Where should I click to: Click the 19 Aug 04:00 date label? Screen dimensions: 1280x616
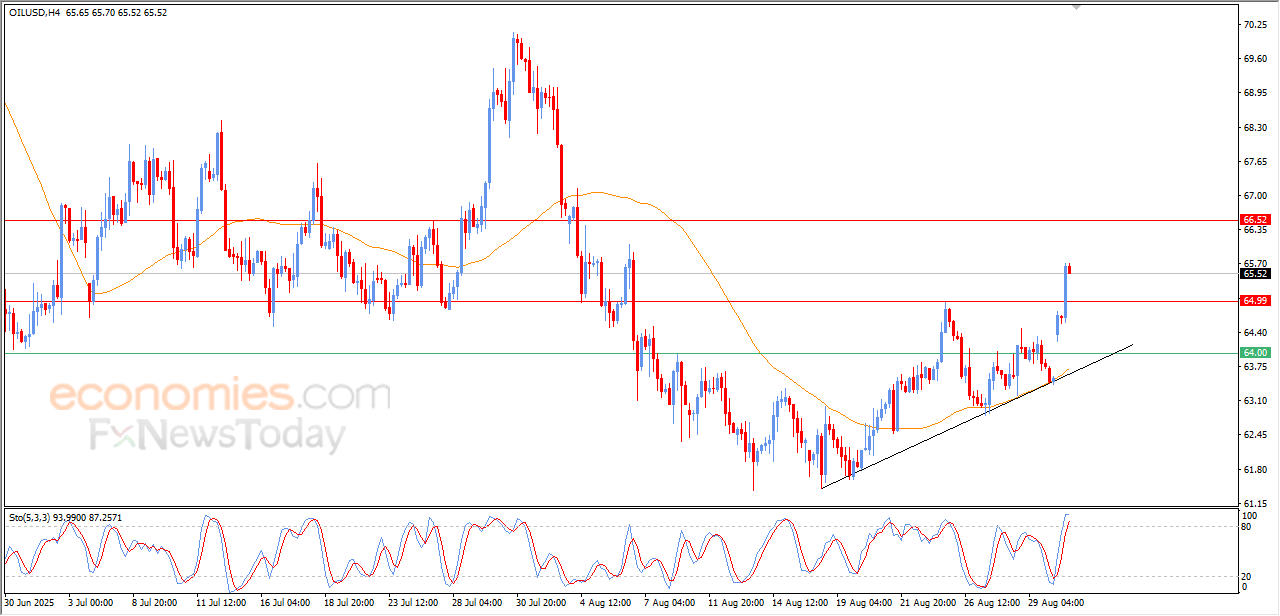pos(863,604)
